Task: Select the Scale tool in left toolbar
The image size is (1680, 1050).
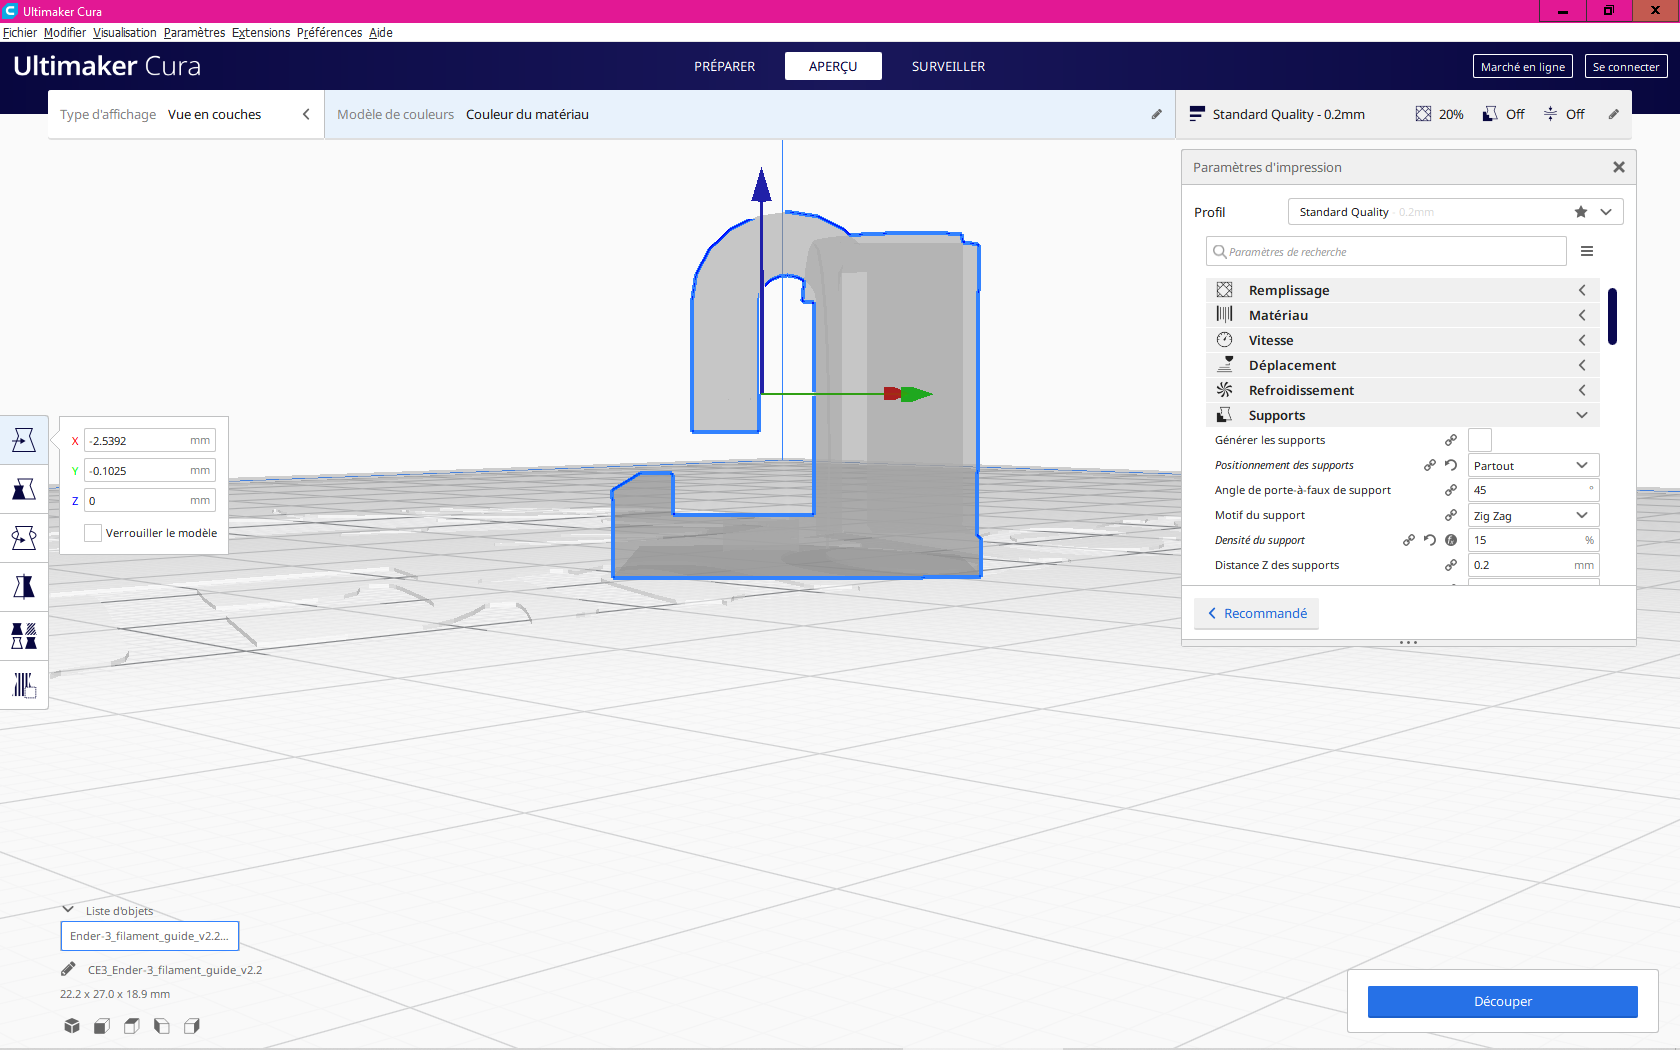Action: (x=24, y=489)
